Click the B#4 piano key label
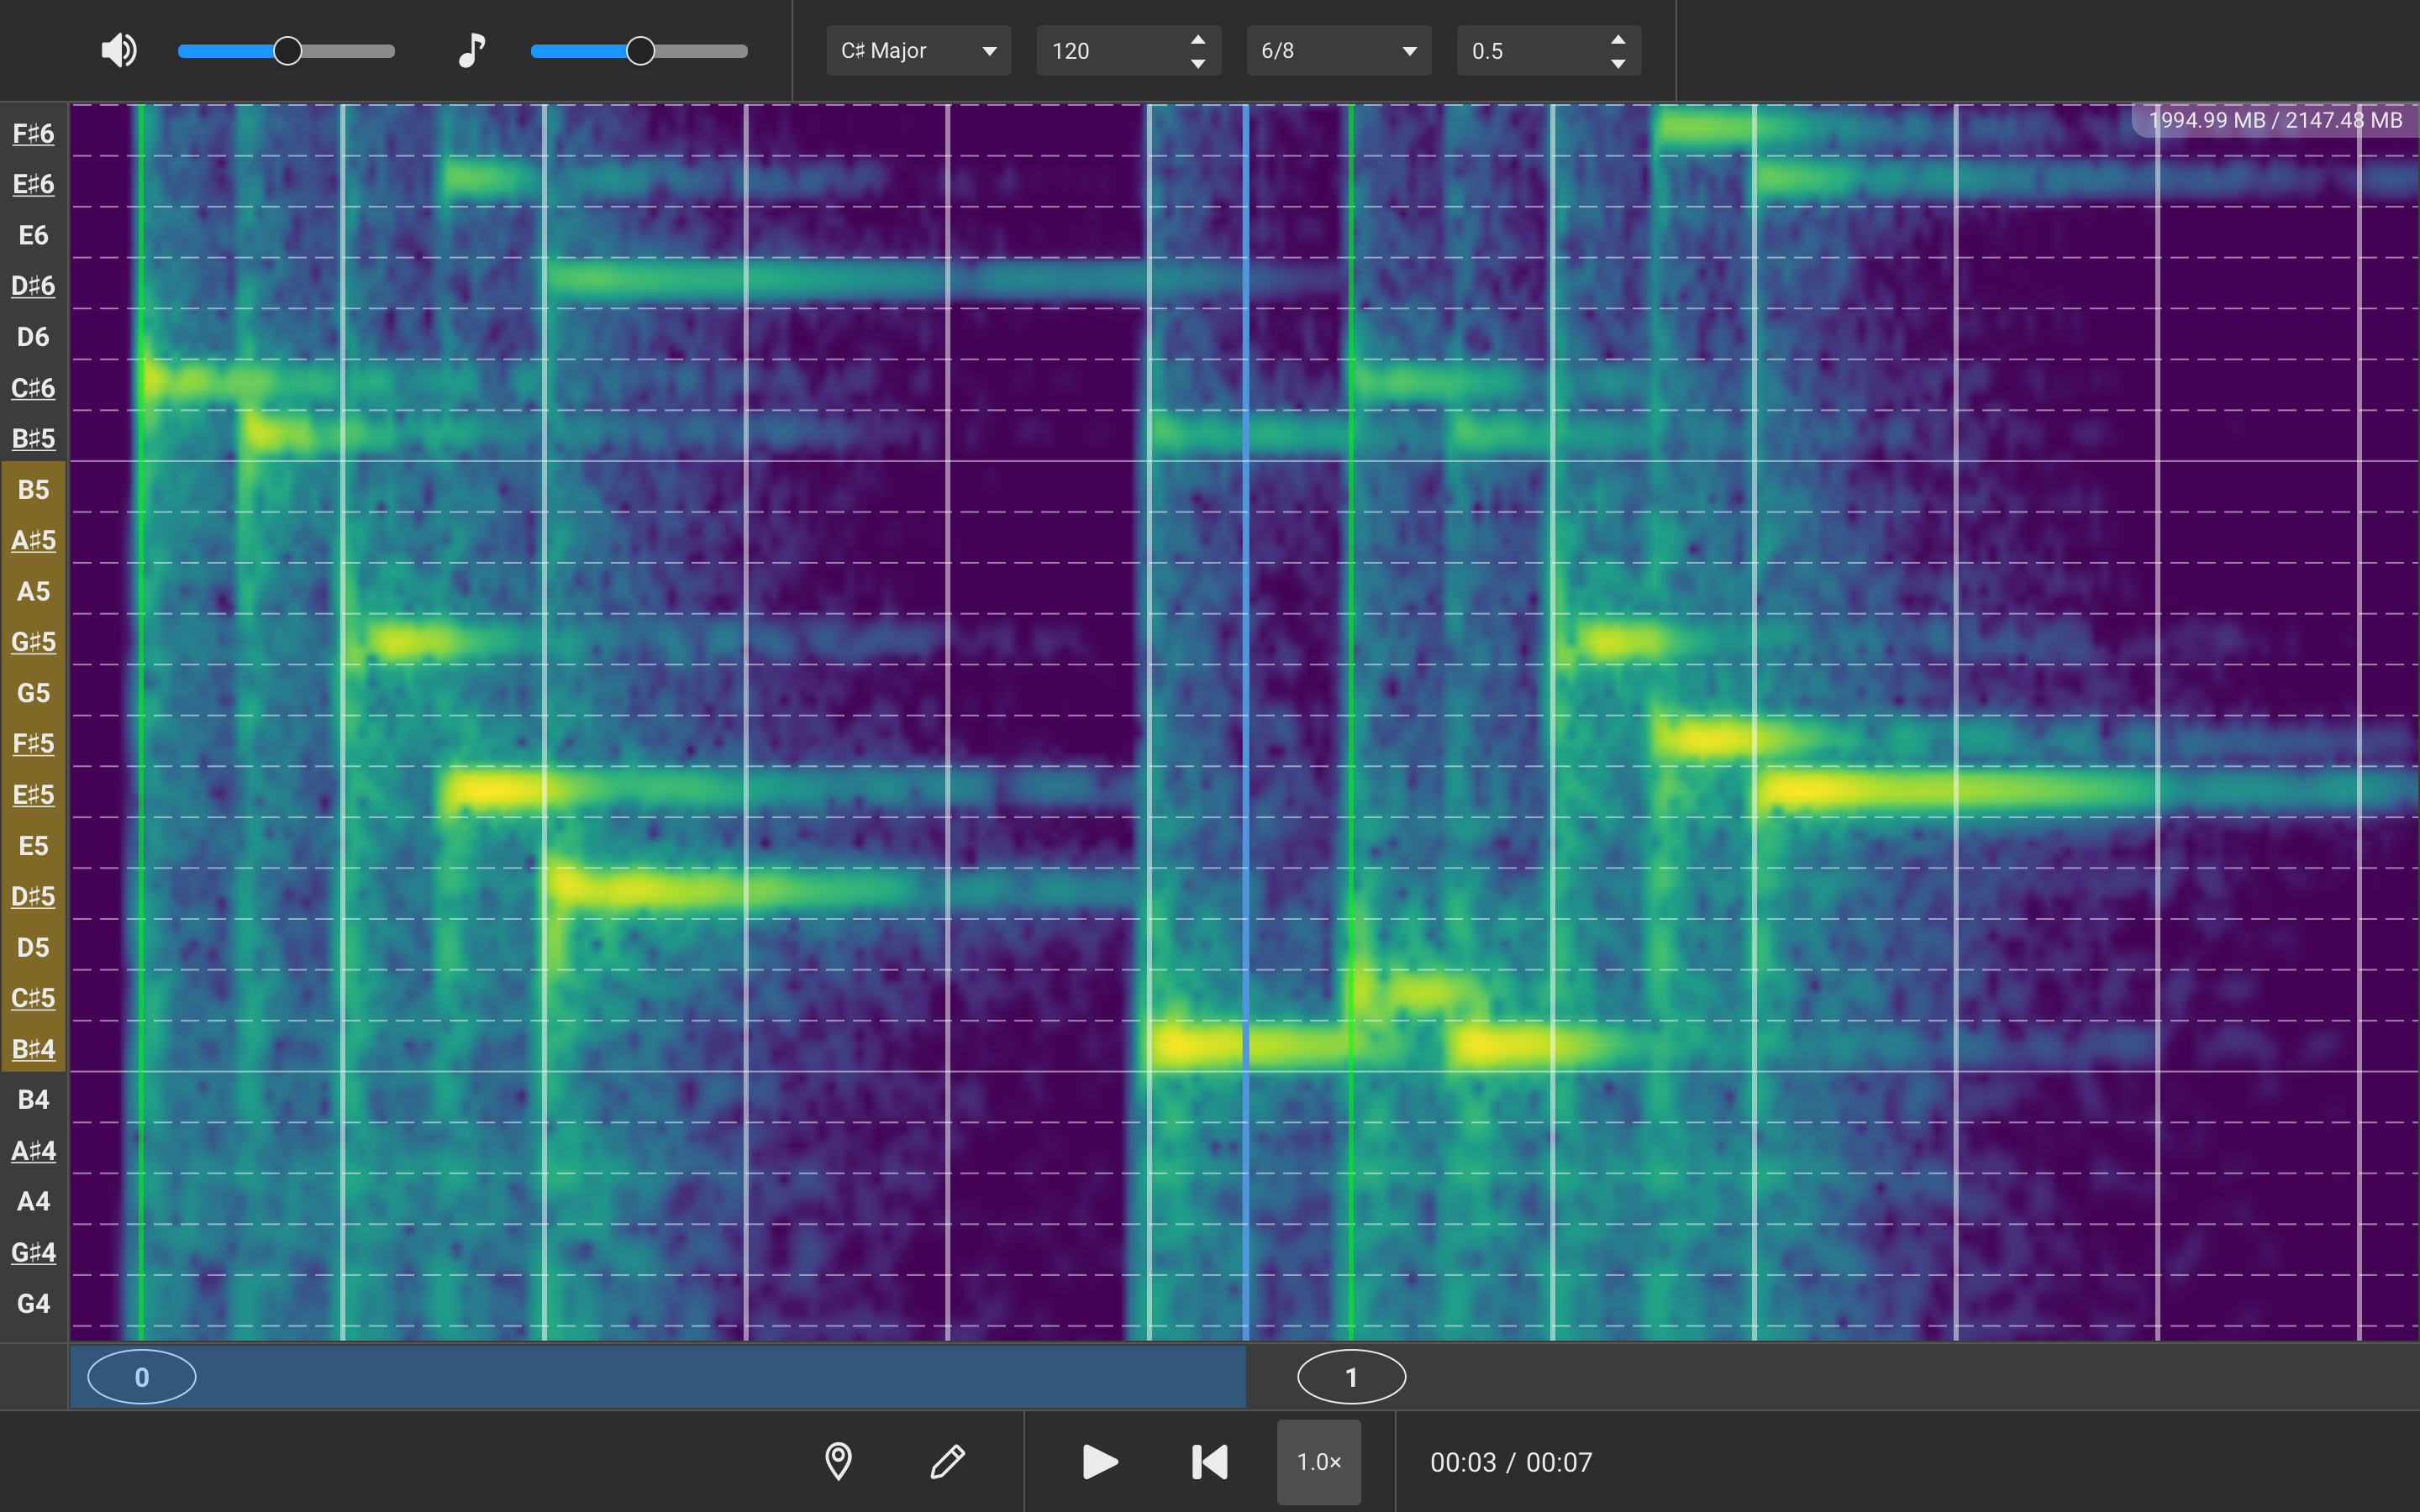Image resolution: width=2420 pixels, height=1512 pixels. tap(33, 1049)
